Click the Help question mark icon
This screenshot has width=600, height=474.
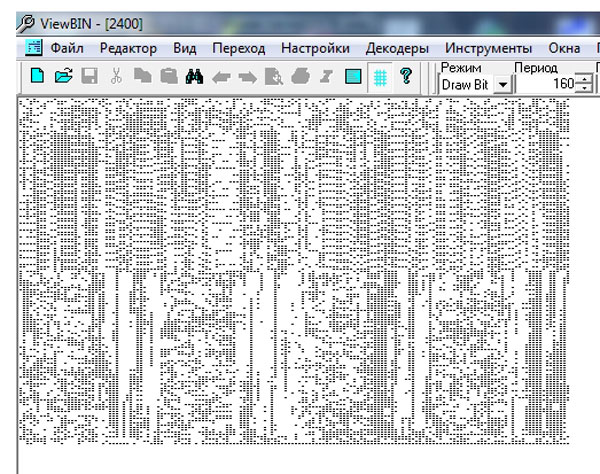click(406, 76)
